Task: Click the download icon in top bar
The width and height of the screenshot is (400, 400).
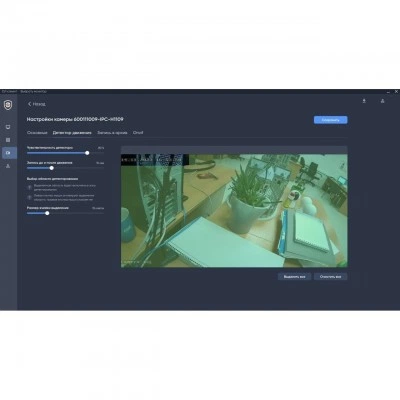Action: (364, 101)
